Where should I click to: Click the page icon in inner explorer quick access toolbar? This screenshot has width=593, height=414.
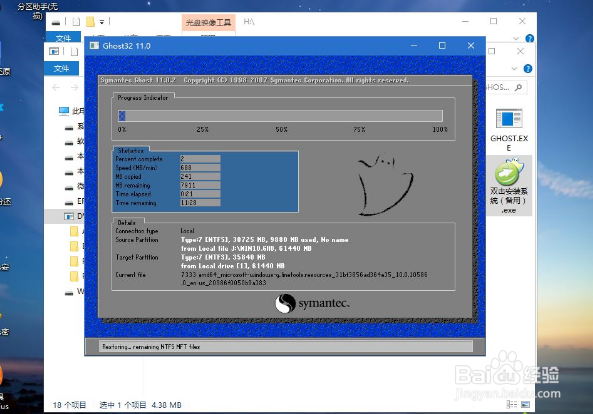pyautogui.click(x=74, y=51)
